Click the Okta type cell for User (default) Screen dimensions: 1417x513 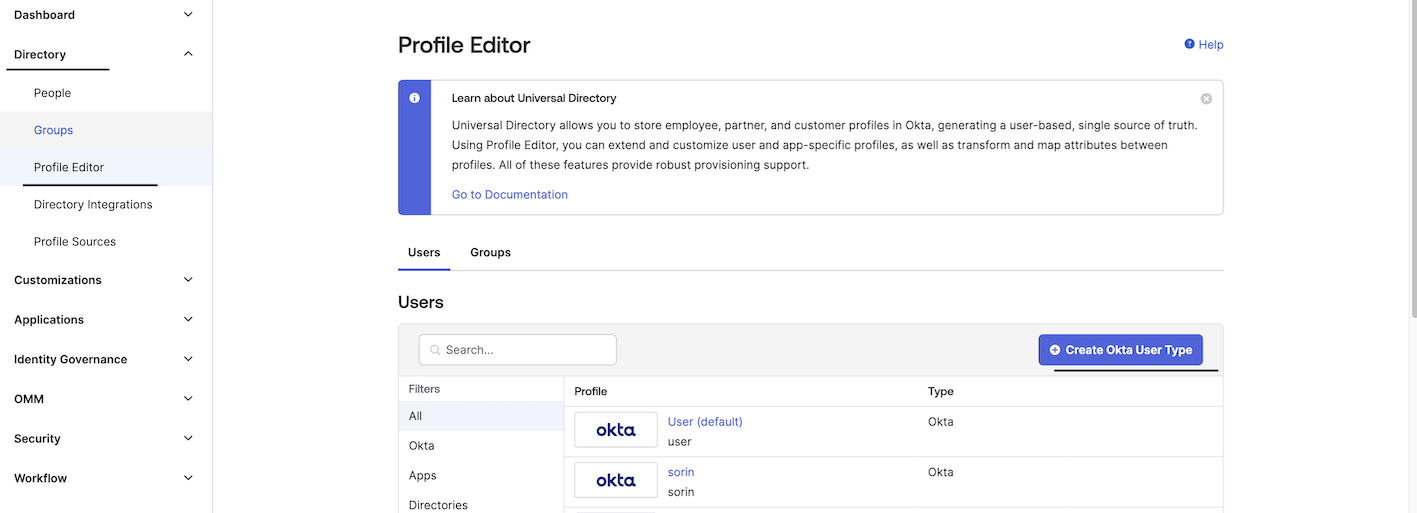941,422
